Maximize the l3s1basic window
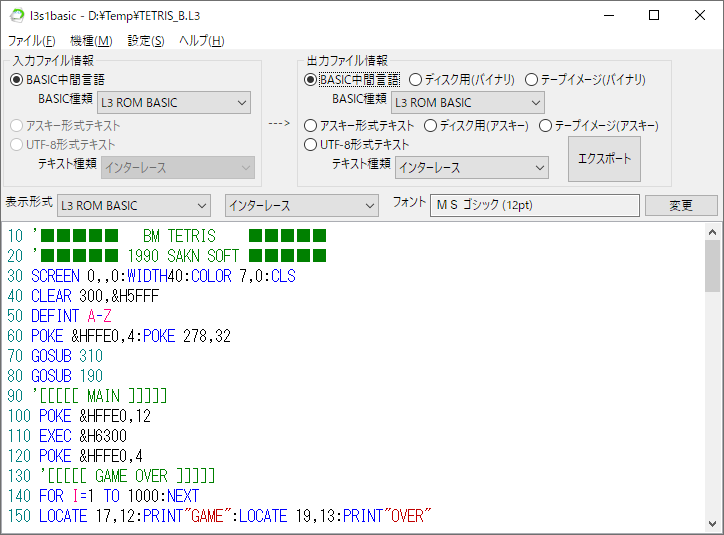This screenshot has width=724, height=535. tap(654, 15)
